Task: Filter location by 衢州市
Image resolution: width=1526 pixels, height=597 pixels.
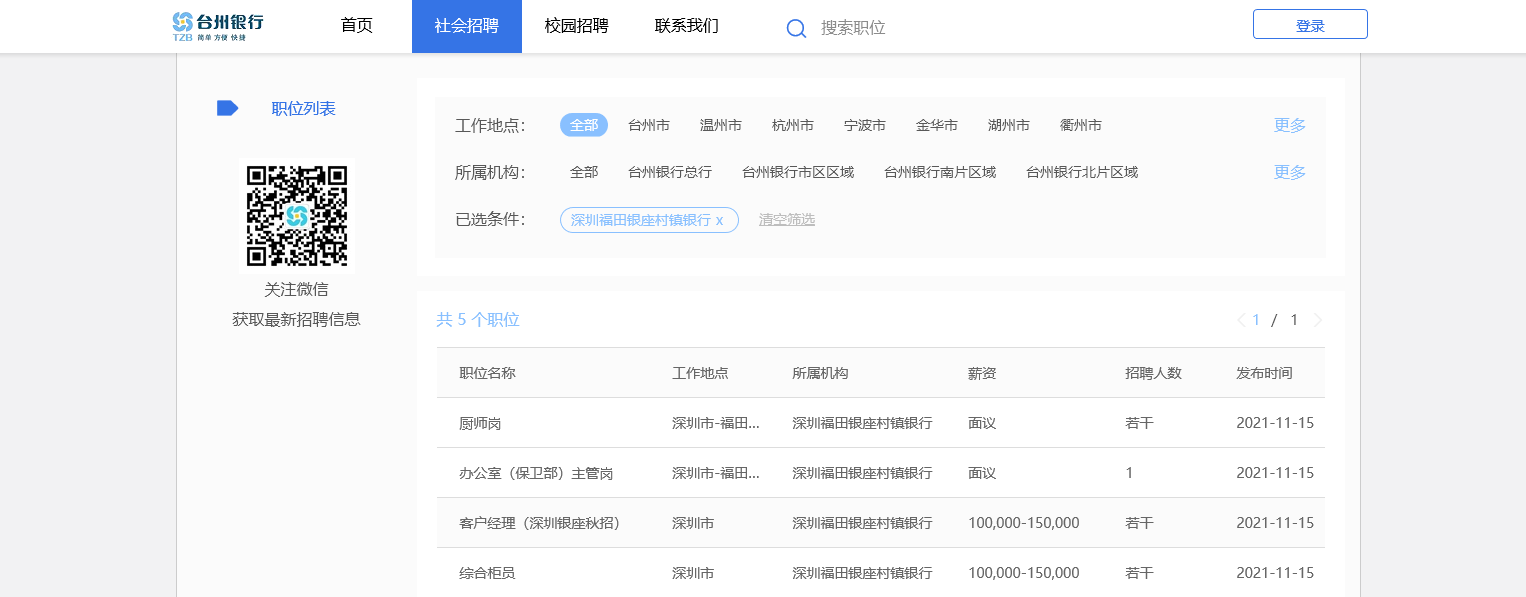Action: point(1081,125)
